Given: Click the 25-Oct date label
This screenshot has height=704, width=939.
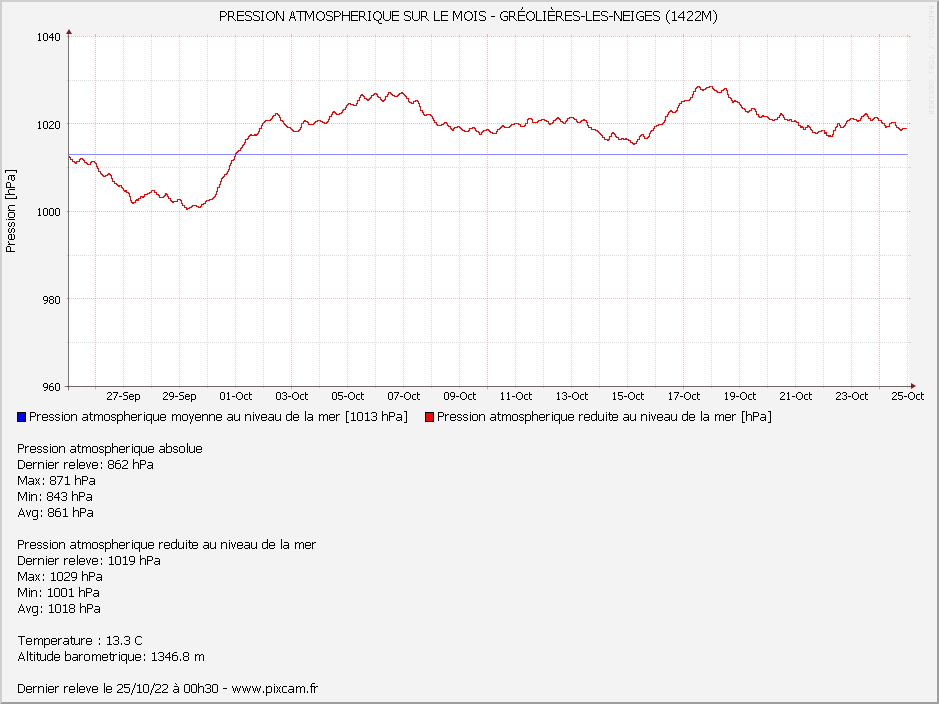Looking at the screenshot, I should click(907, 396).
